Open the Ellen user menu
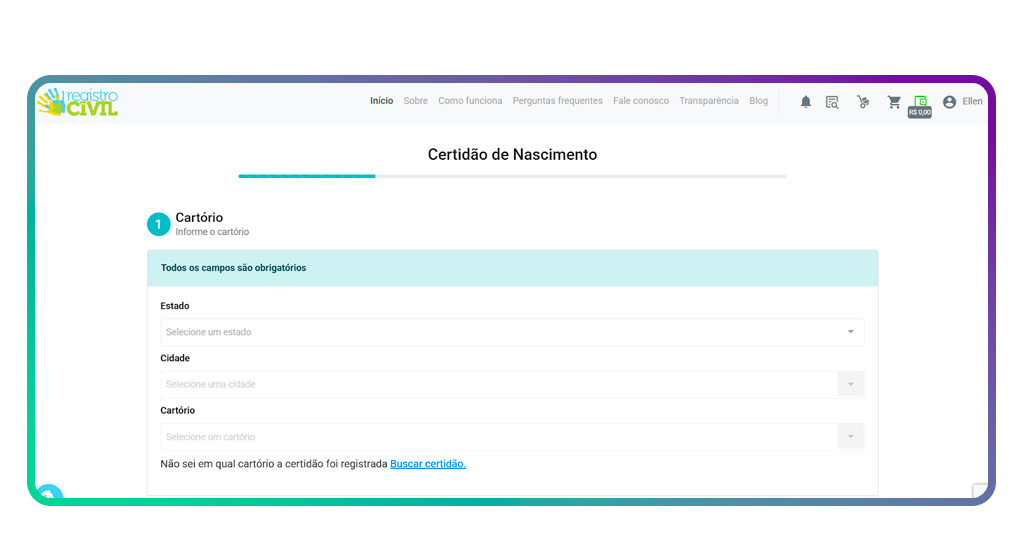This screenshot has width=1024, height=536. point(972,101)
